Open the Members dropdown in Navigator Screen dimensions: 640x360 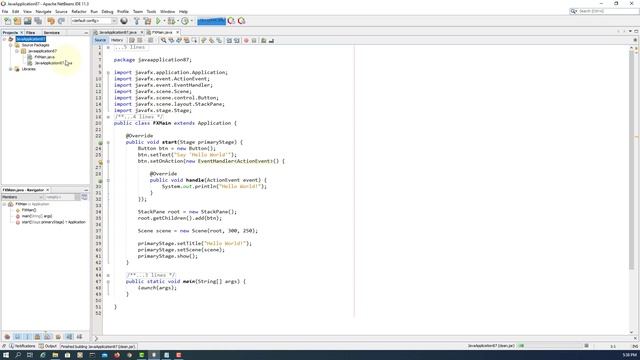click(x=22, y=197)
